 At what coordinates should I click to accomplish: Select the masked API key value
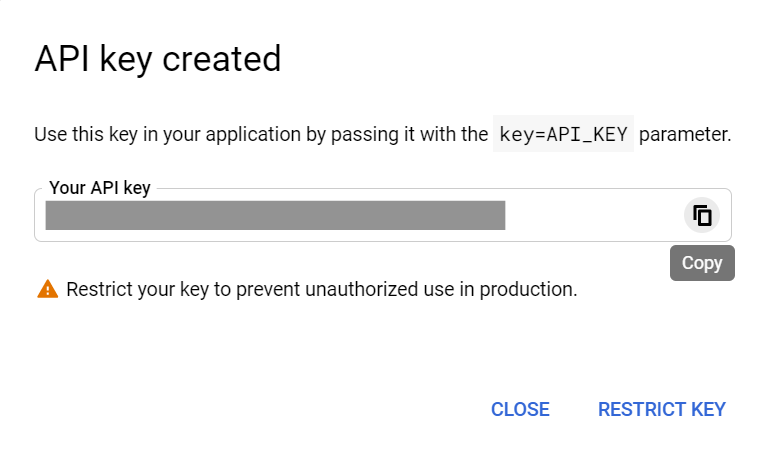pyautogui.click(x=275, y=215)
